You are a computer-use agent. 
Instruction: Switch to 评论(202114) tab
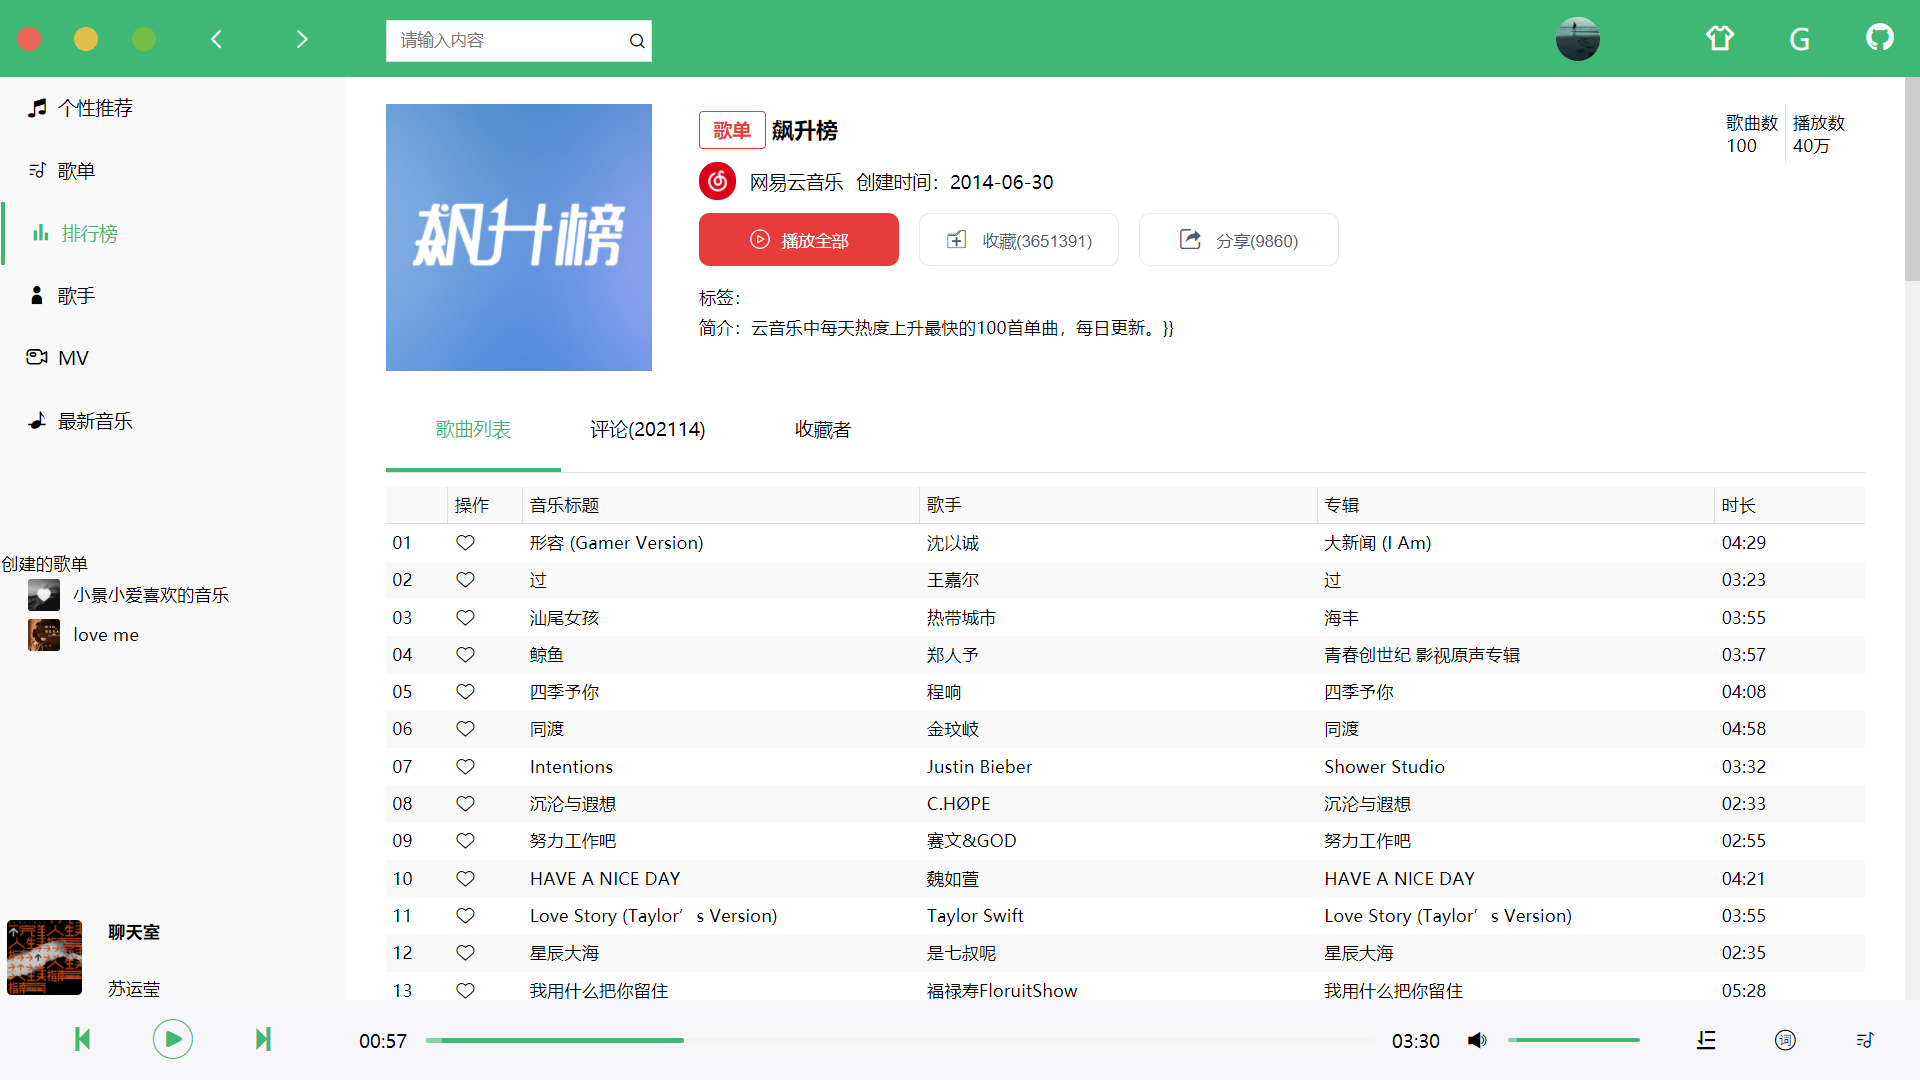click(647, 430)
